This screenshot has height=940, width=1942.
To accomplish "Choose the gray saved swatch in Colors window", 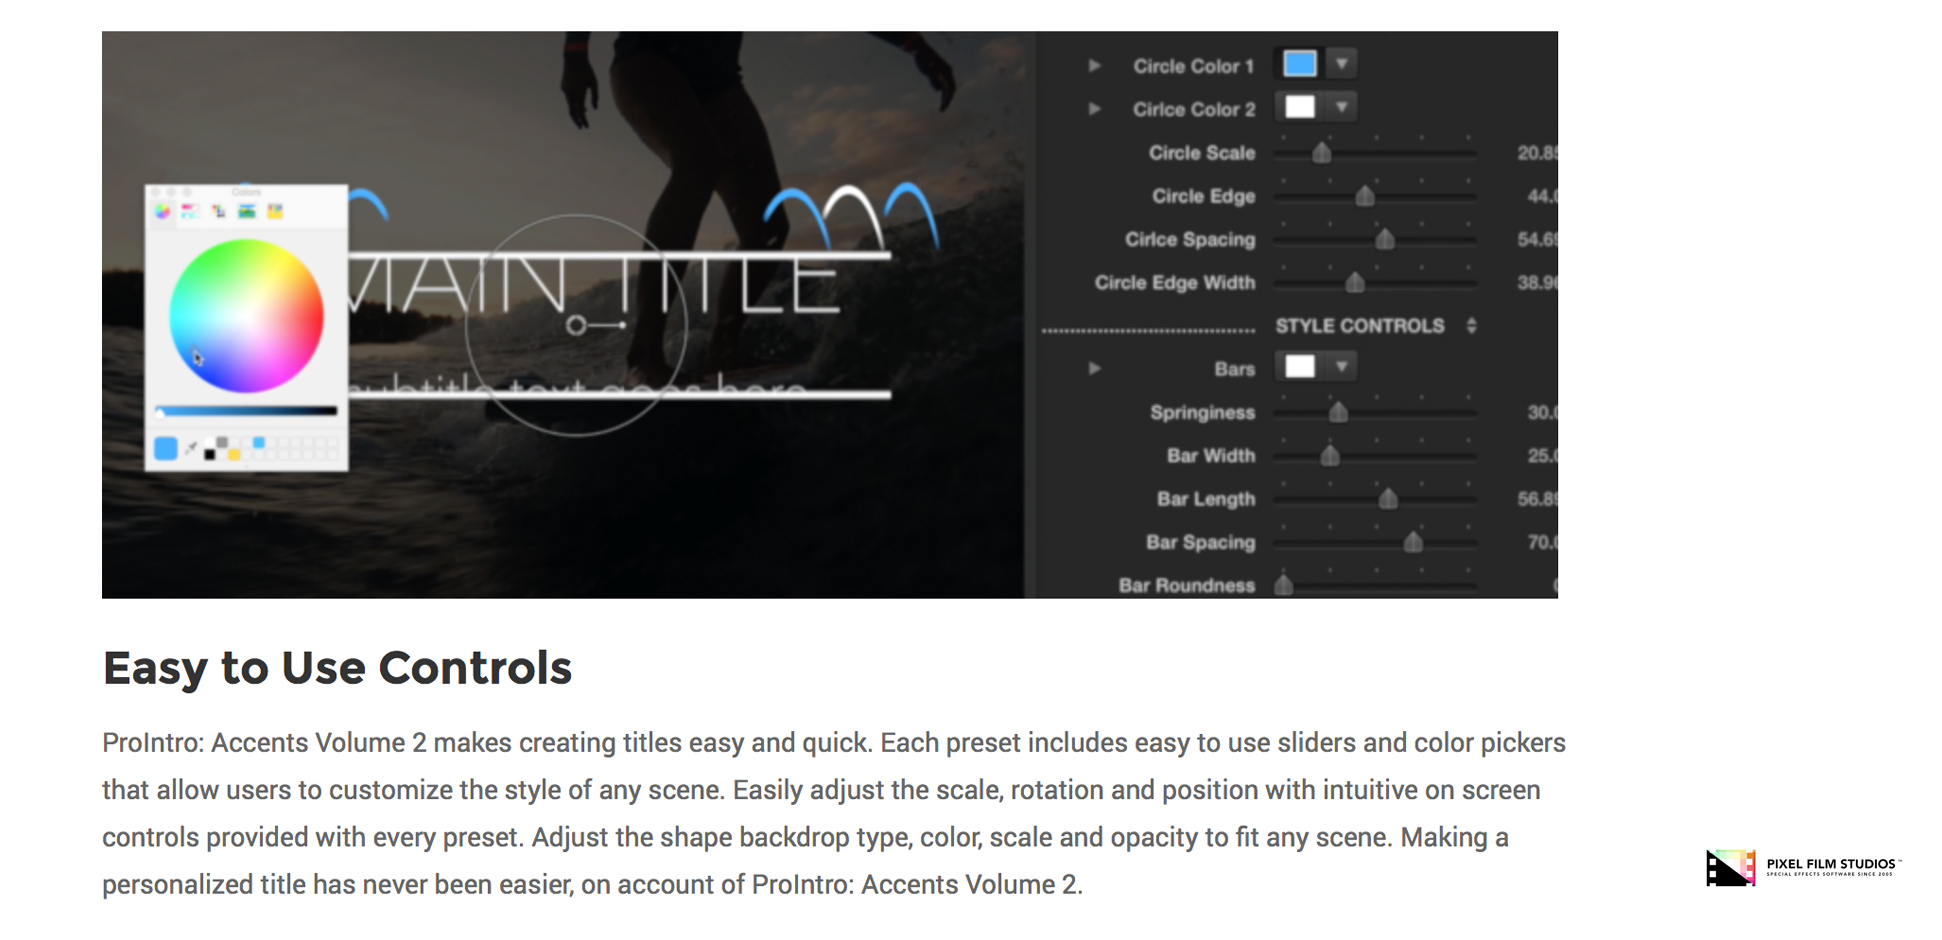I will click(222, 443).
